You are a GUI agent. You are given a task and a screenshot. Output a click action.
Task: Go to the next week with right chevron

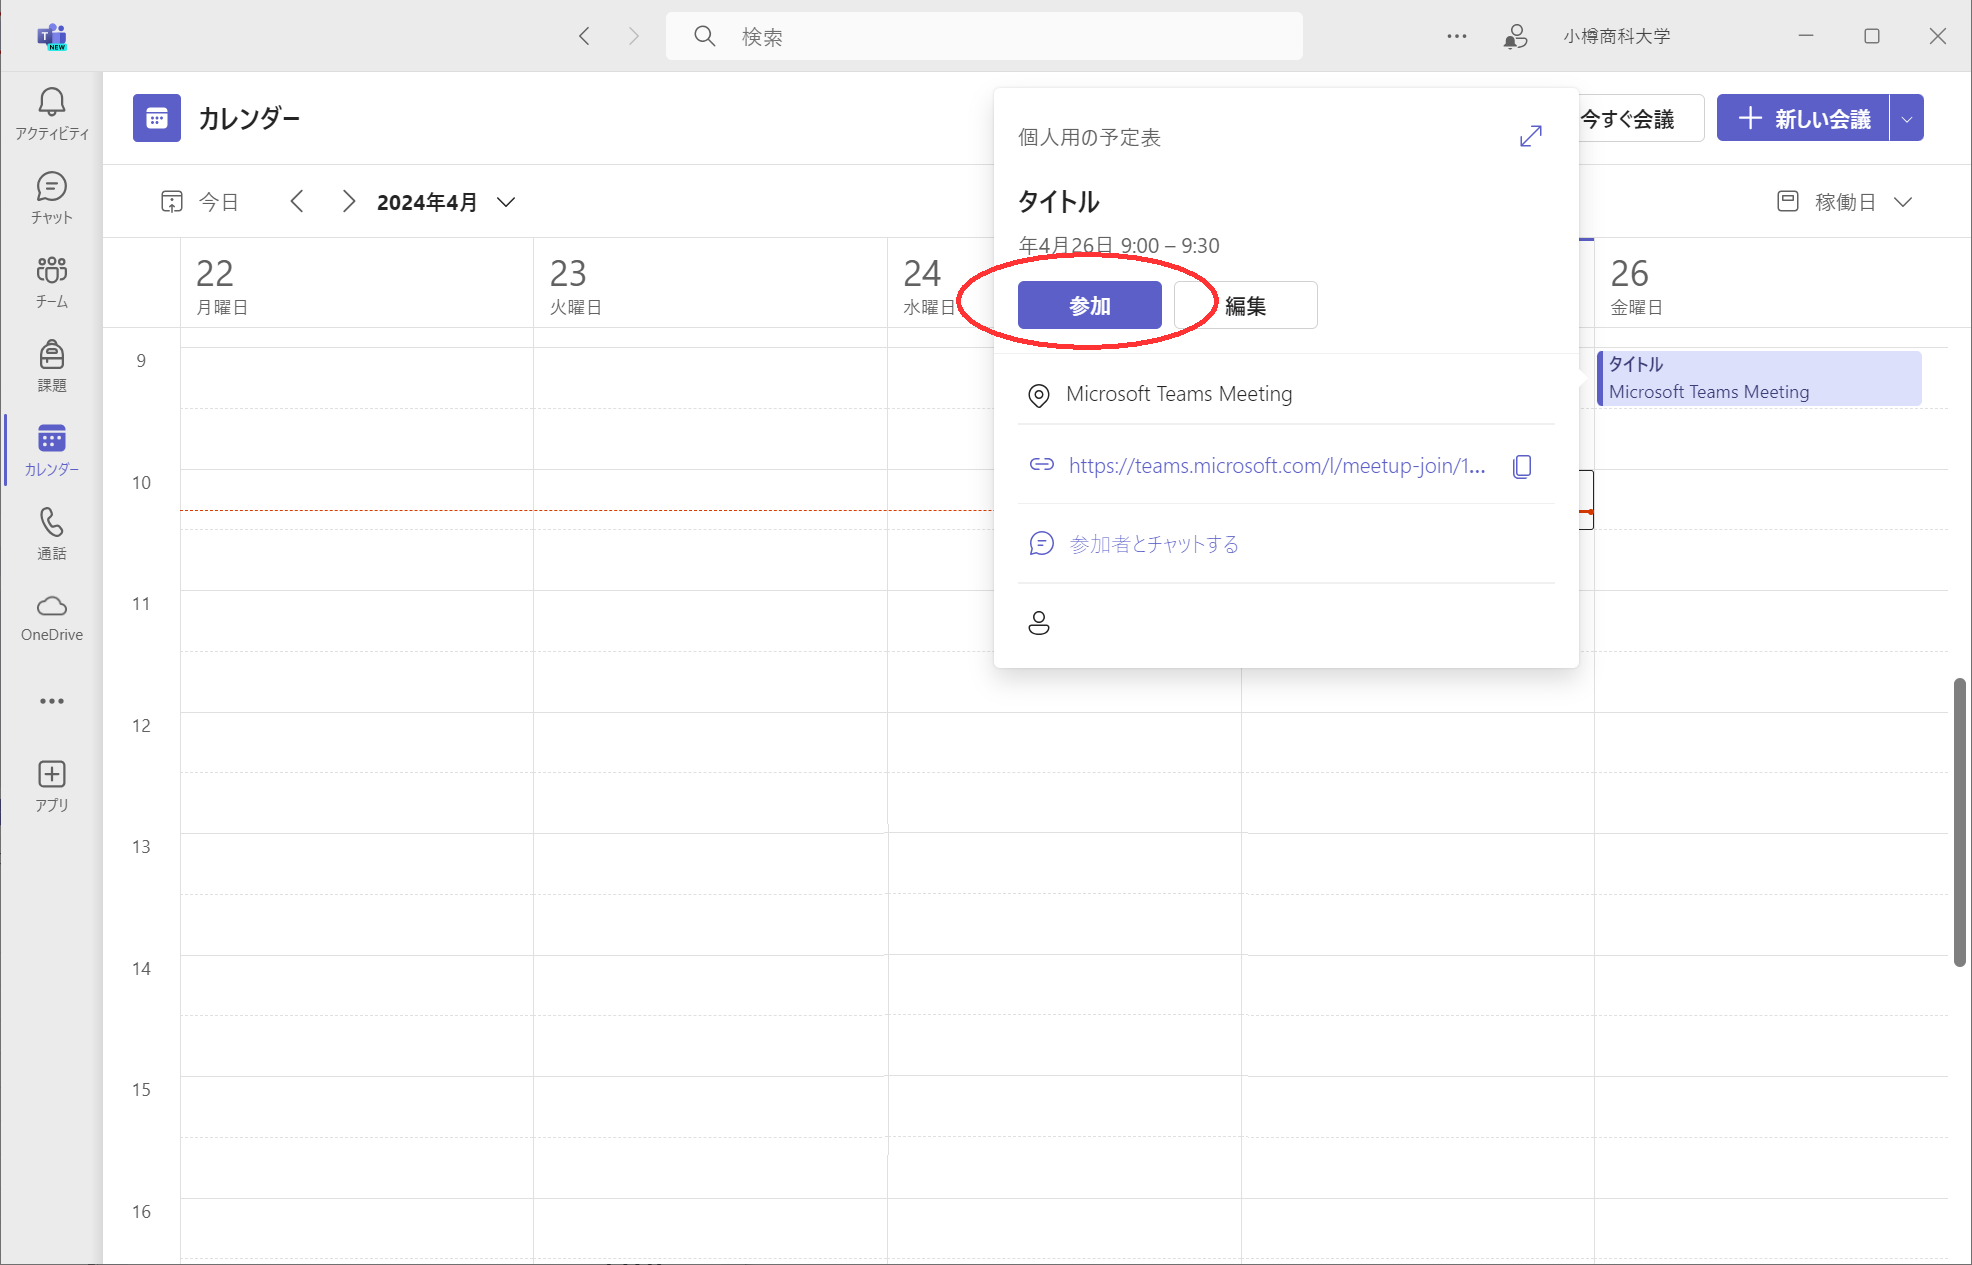tap(348, 202)
